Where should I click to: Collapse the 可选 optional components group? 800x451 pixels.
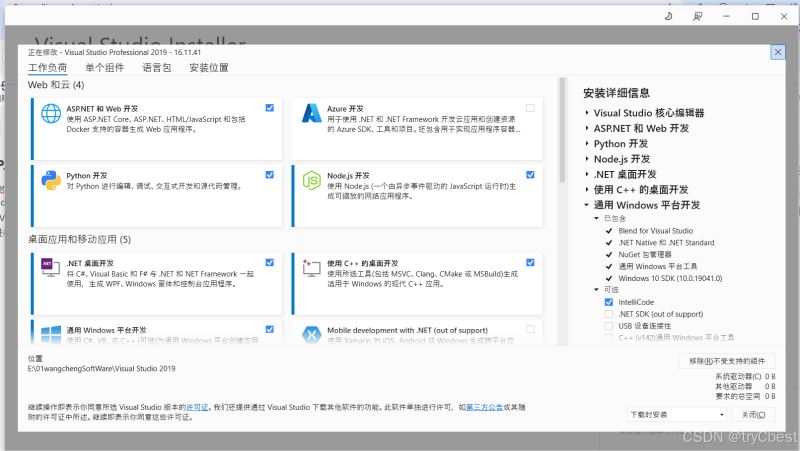coord(596,289)
